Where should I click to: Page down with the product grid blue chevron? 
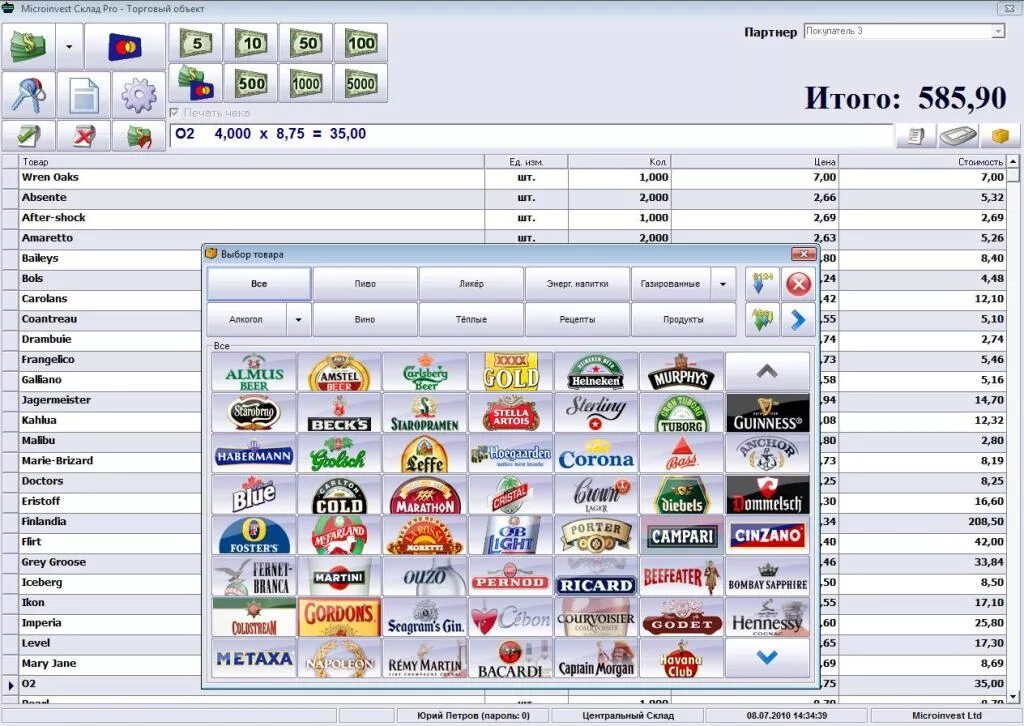[767, 657]
